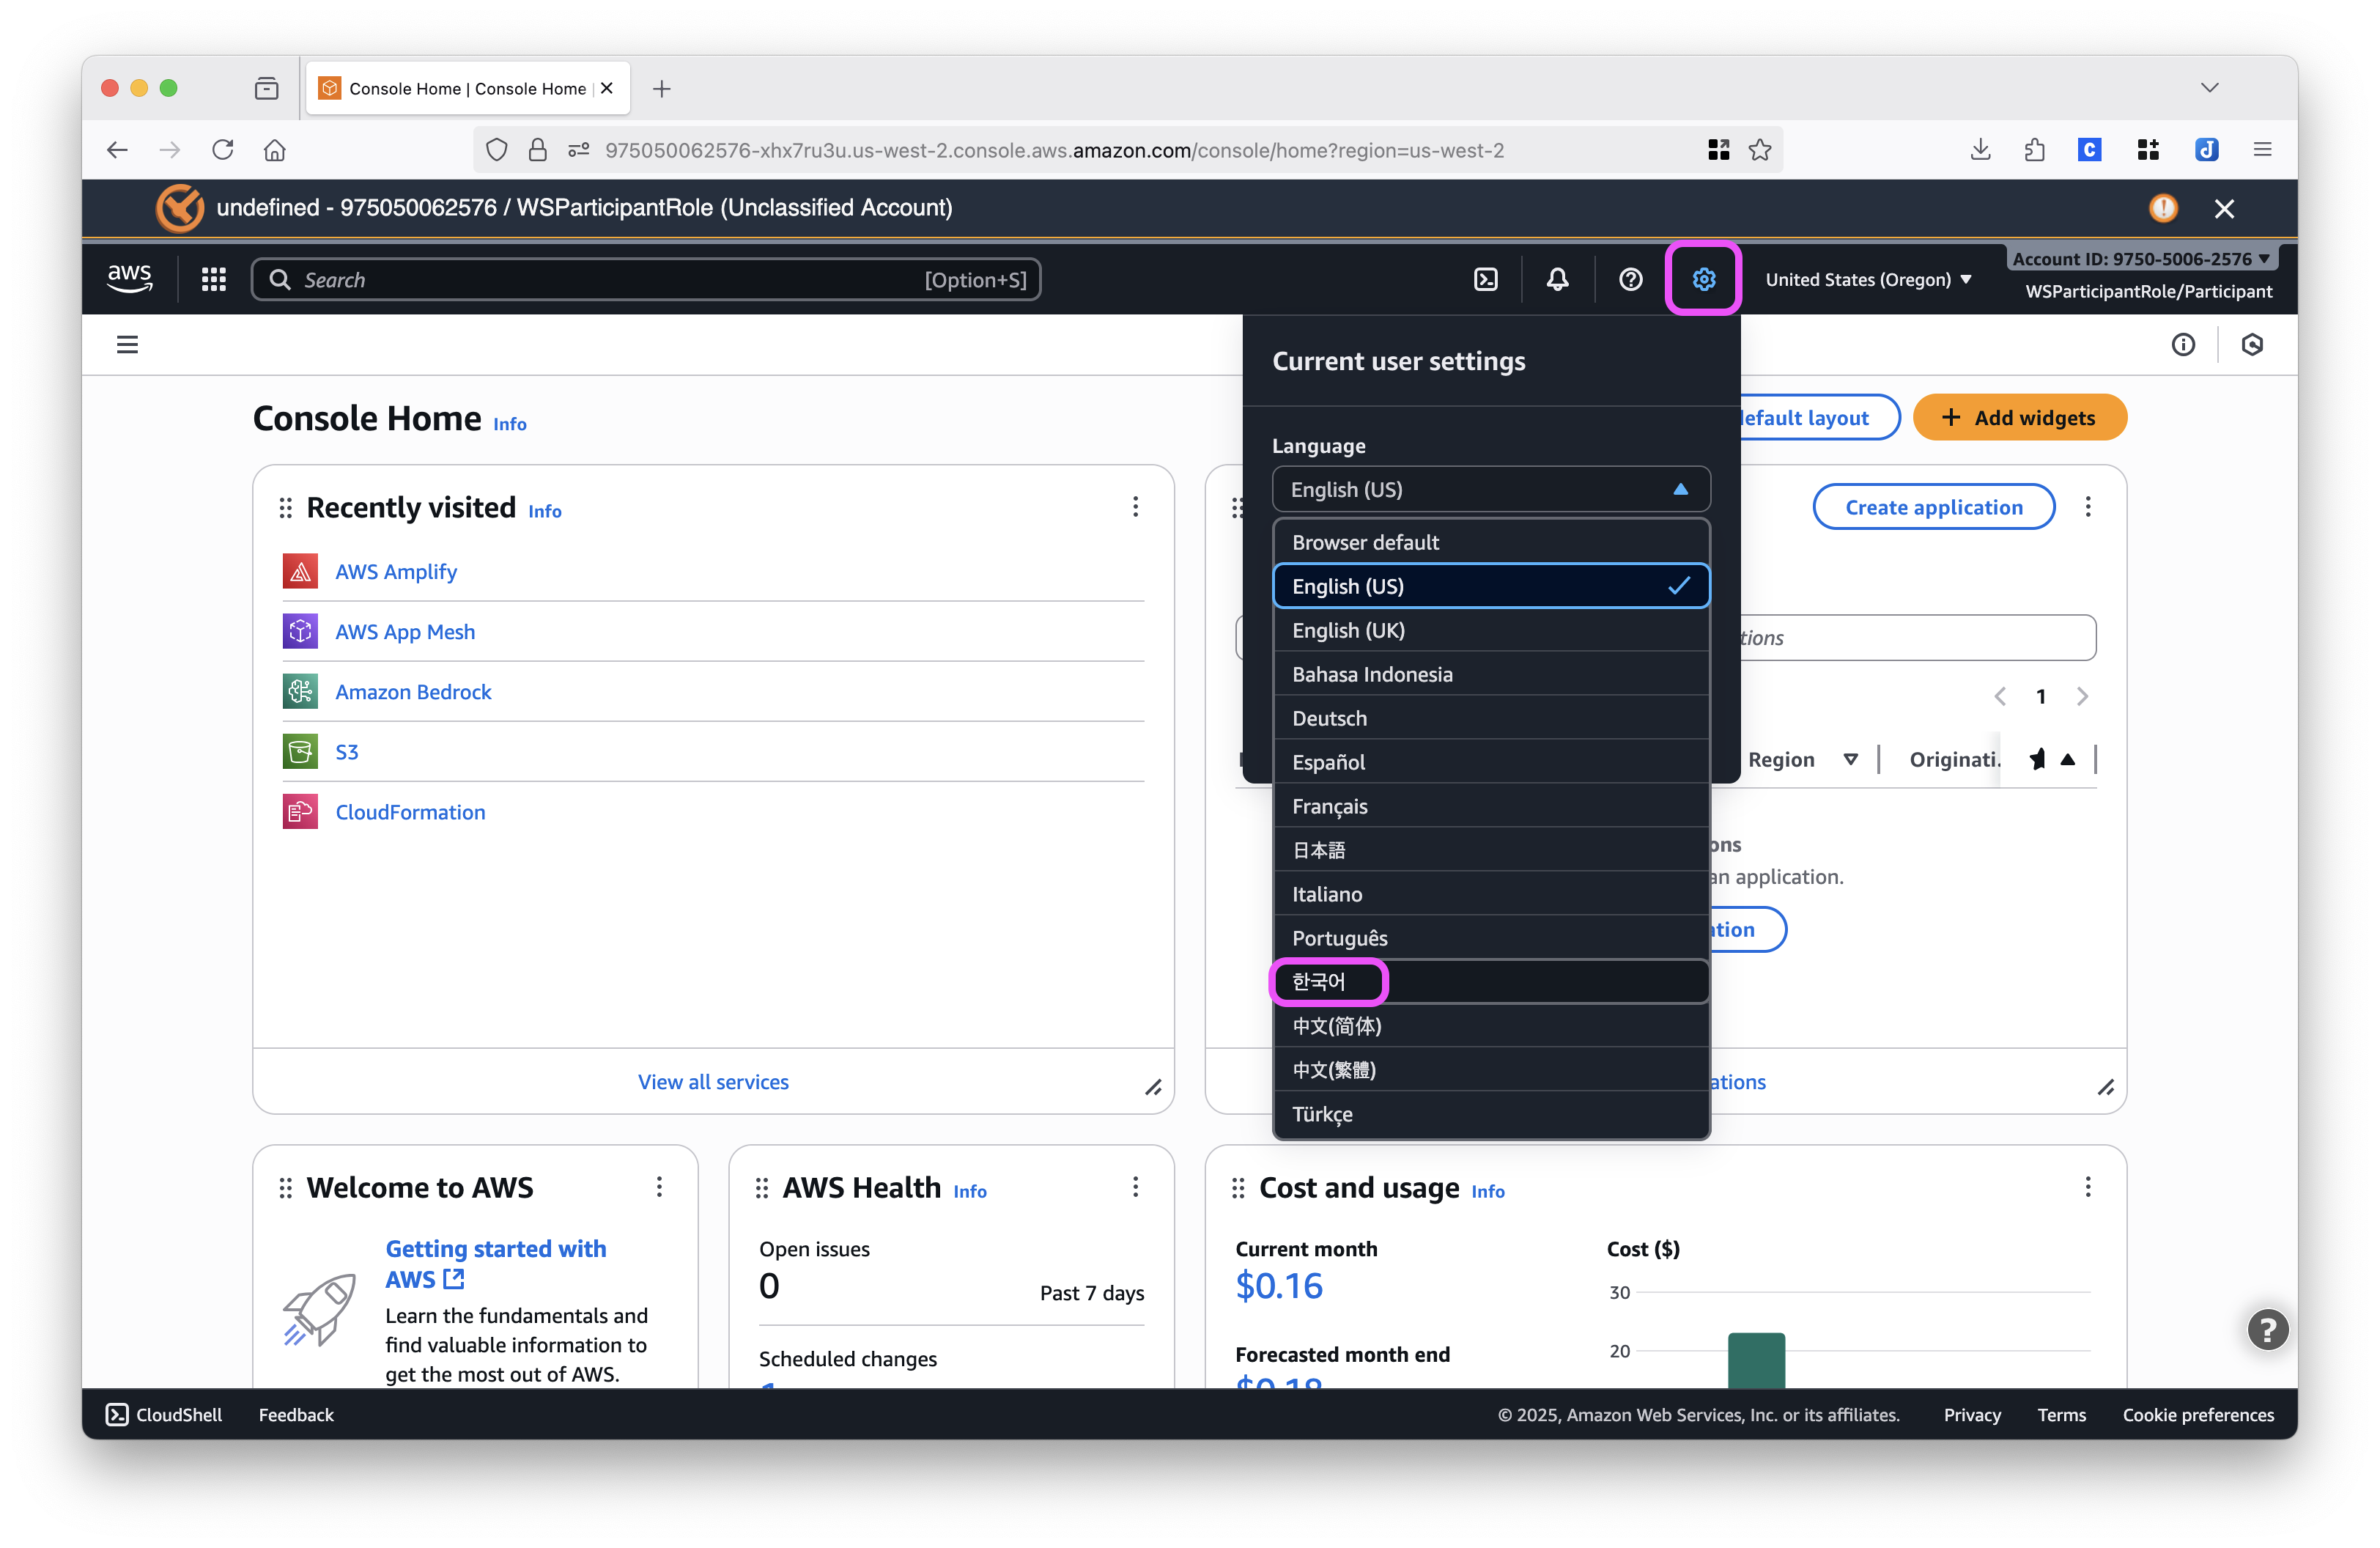Click the Feedback link in footer

(296, 1414)
